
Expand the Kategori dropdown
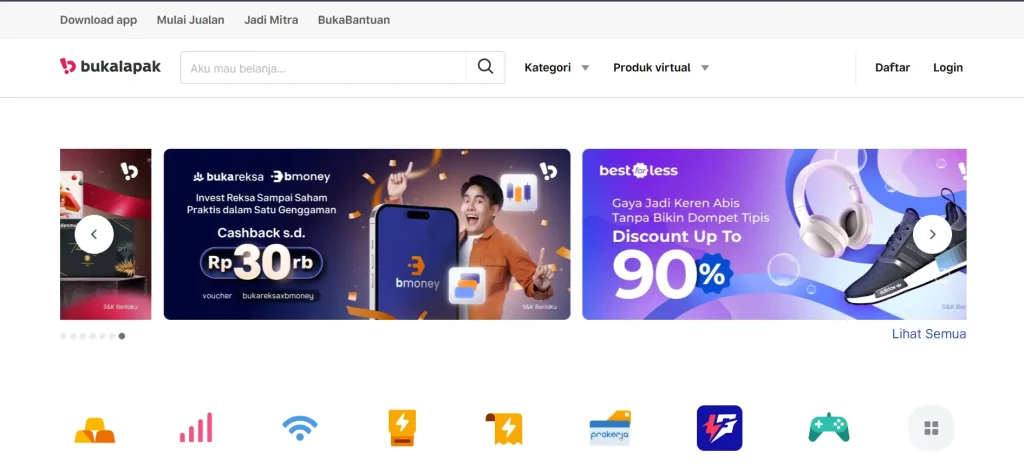(556, 67)
